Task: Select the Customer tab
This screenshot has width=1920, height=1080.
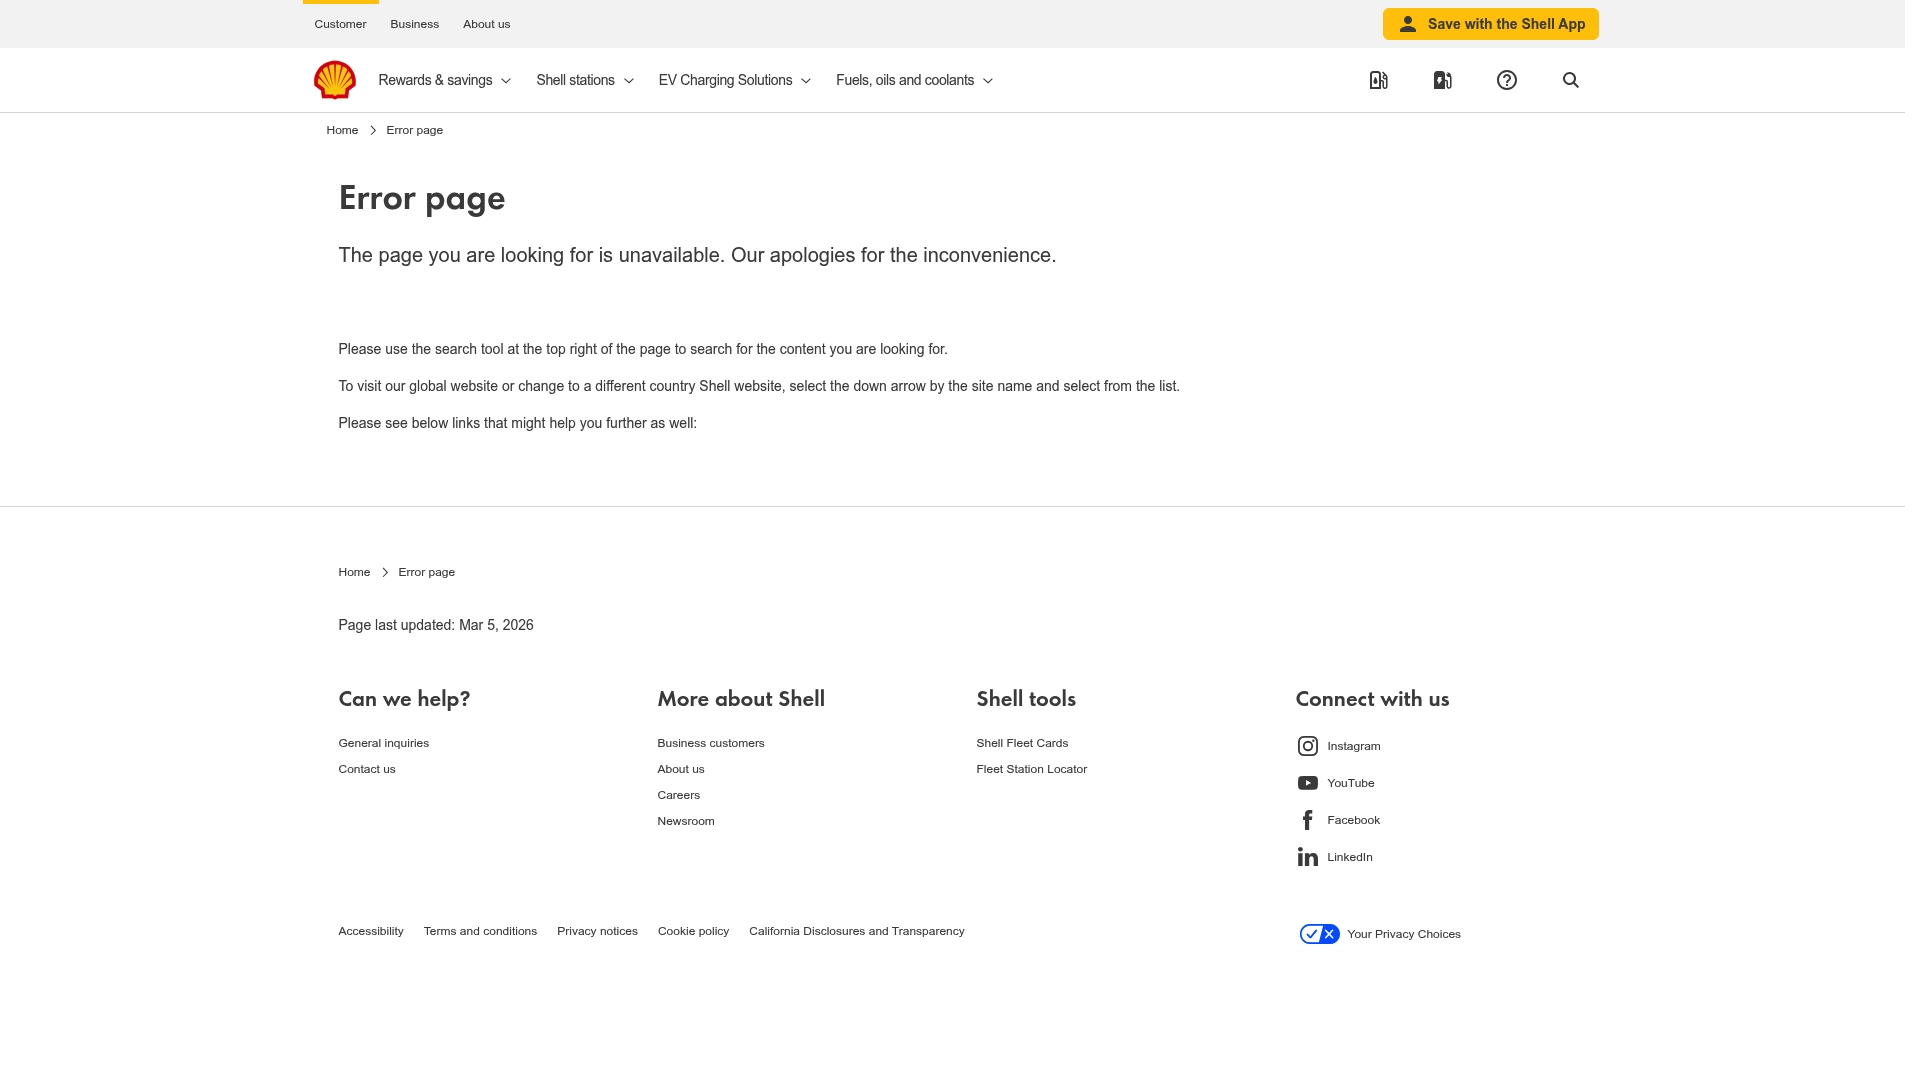Action: click(x=340, y=24)
